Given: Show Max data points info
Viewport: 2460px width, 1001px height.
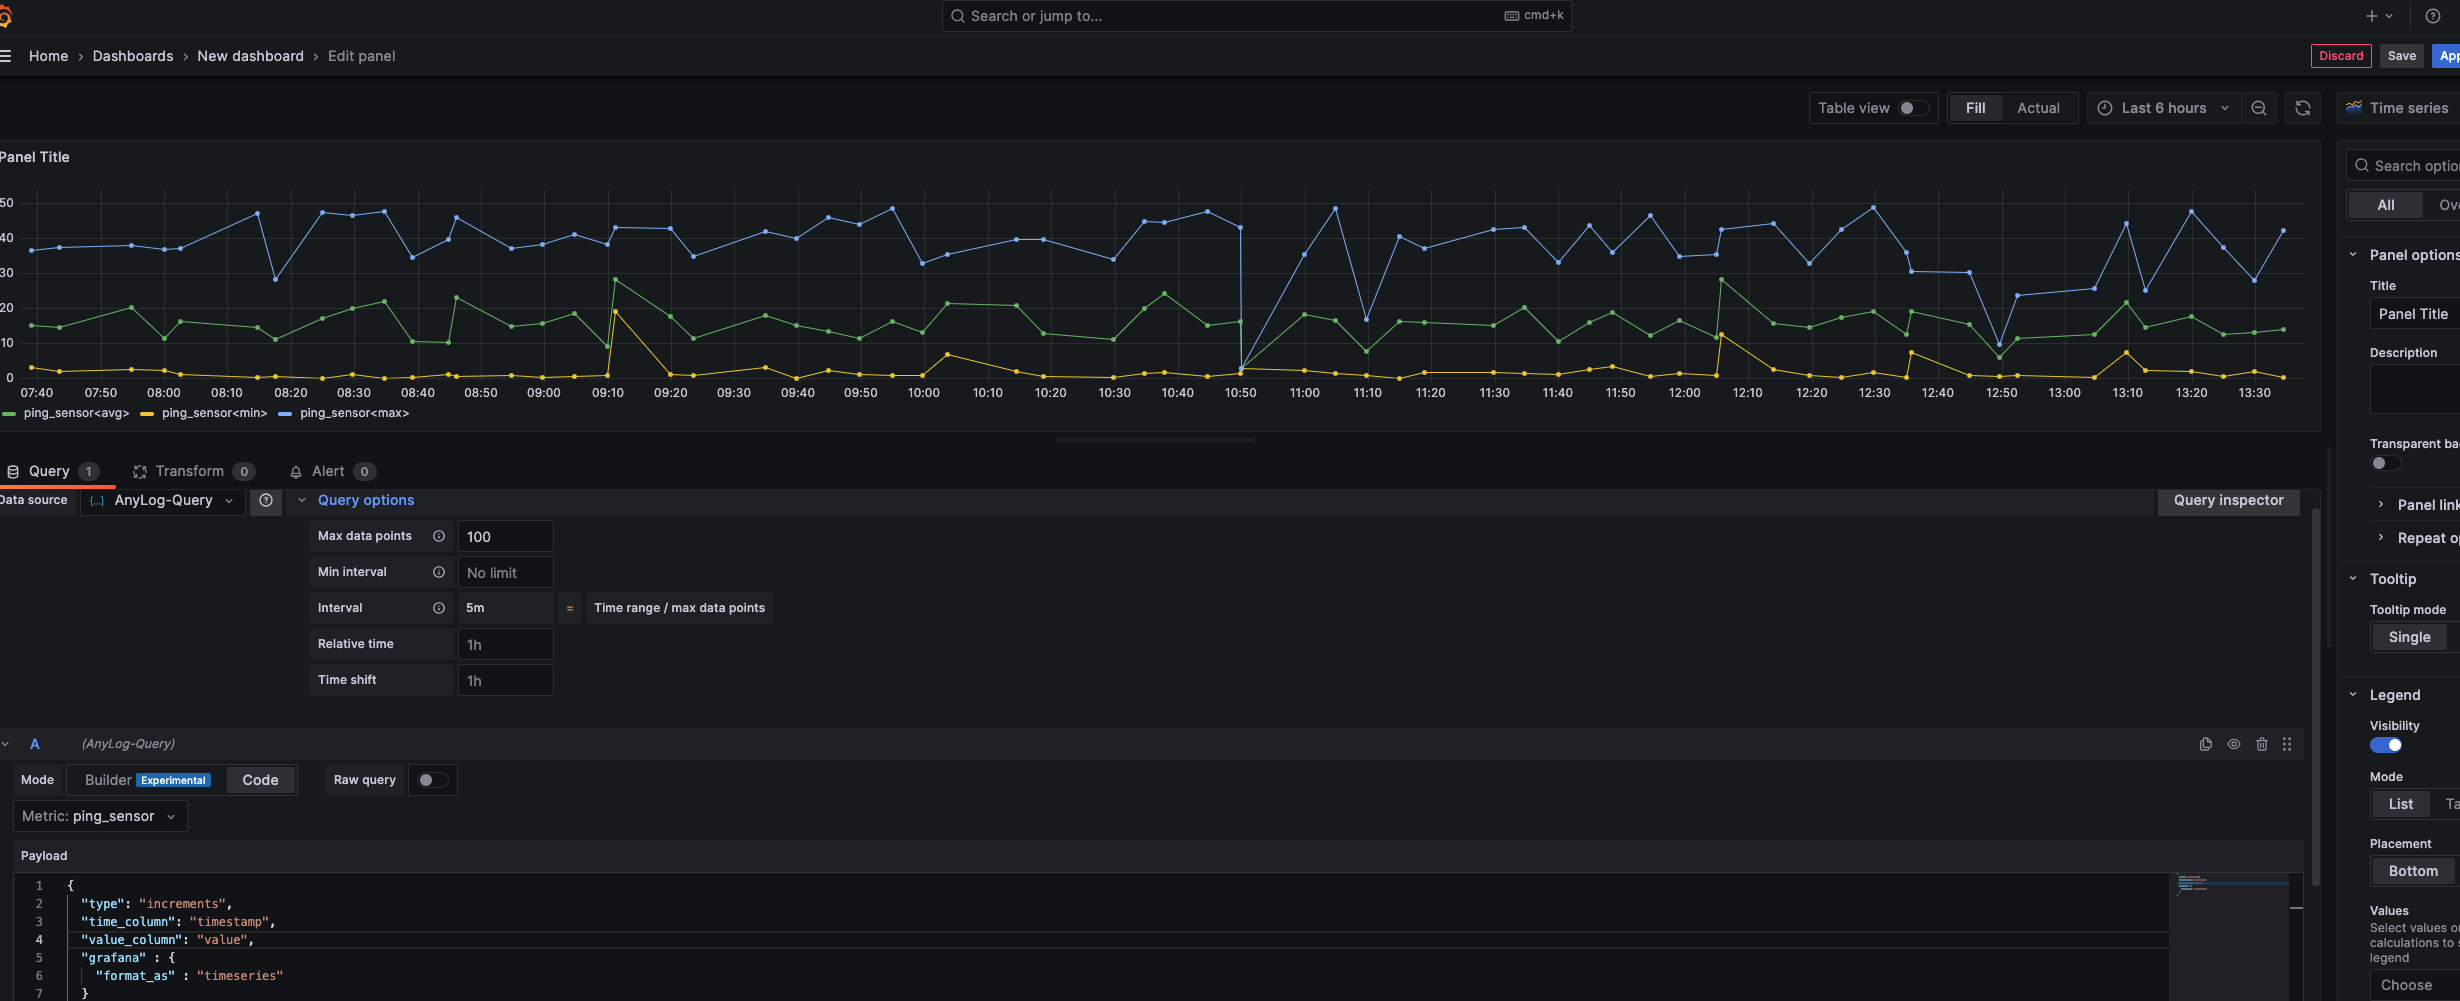Looking at the screenshot, I should 439,536.
